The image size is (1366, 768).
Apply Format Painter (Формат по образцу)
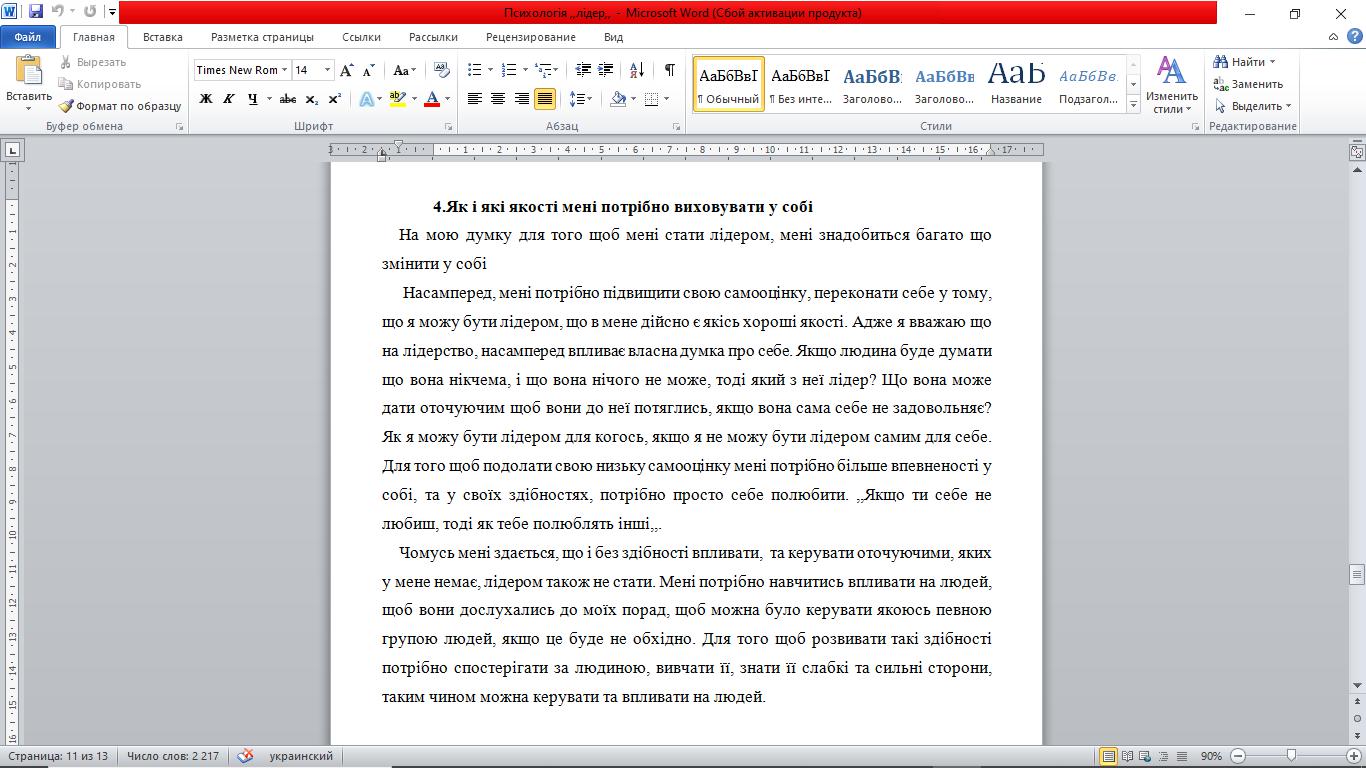(119, 106)
